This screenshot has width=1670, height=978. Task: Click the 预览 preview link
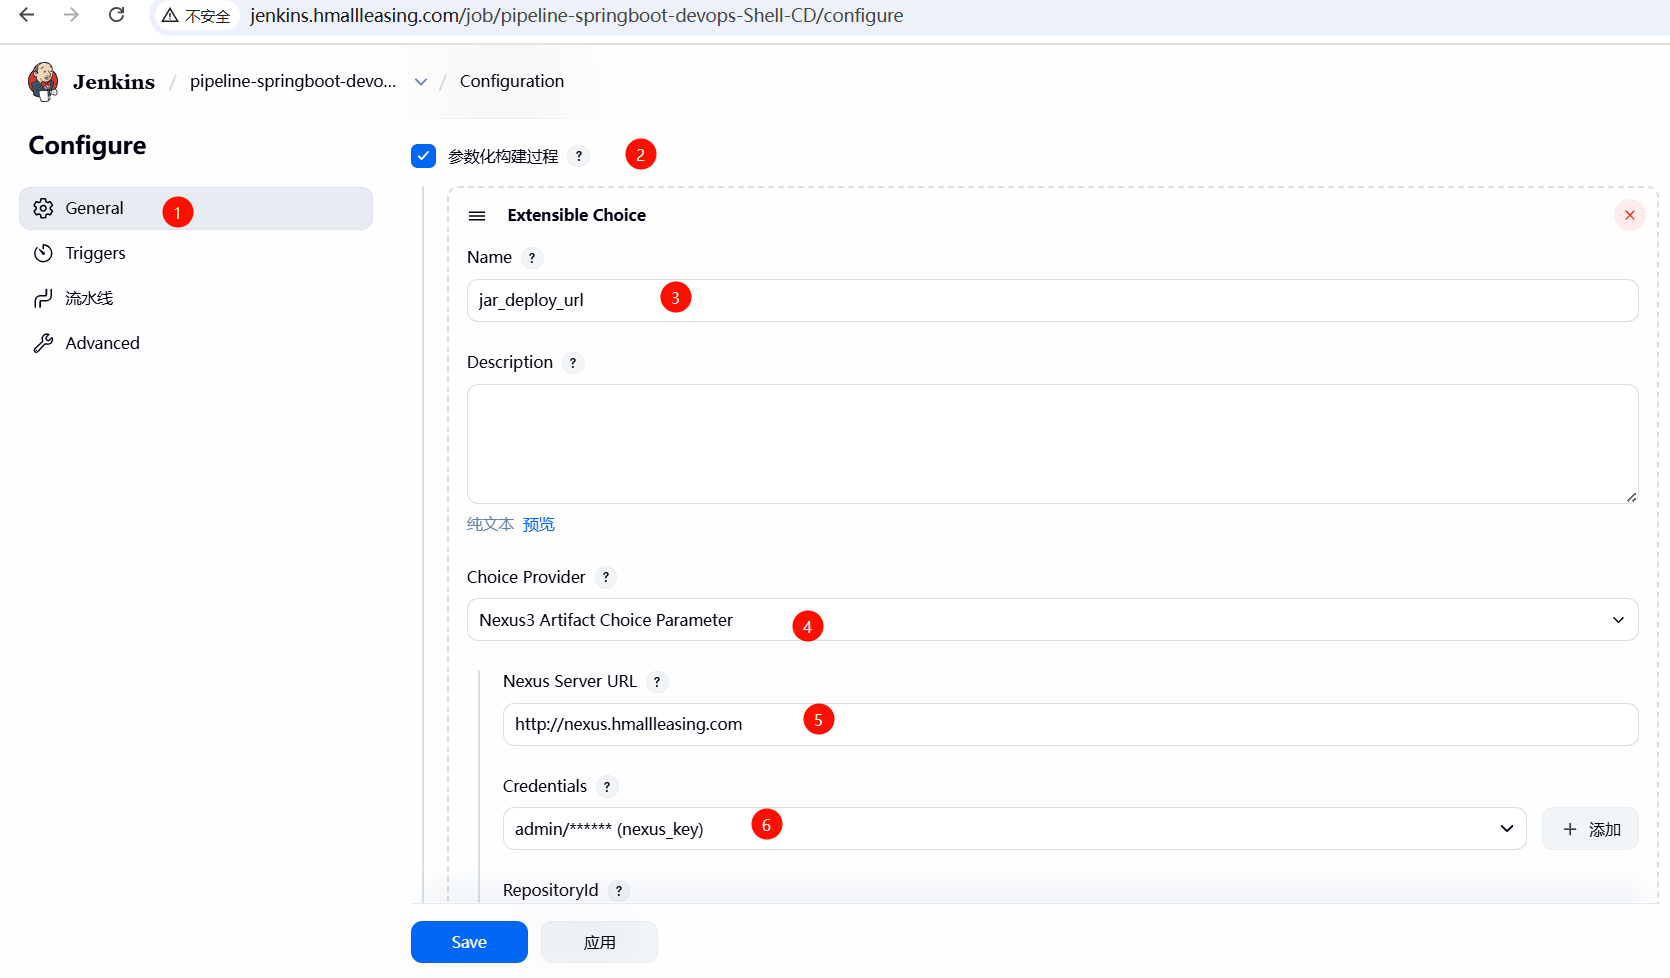539,525
